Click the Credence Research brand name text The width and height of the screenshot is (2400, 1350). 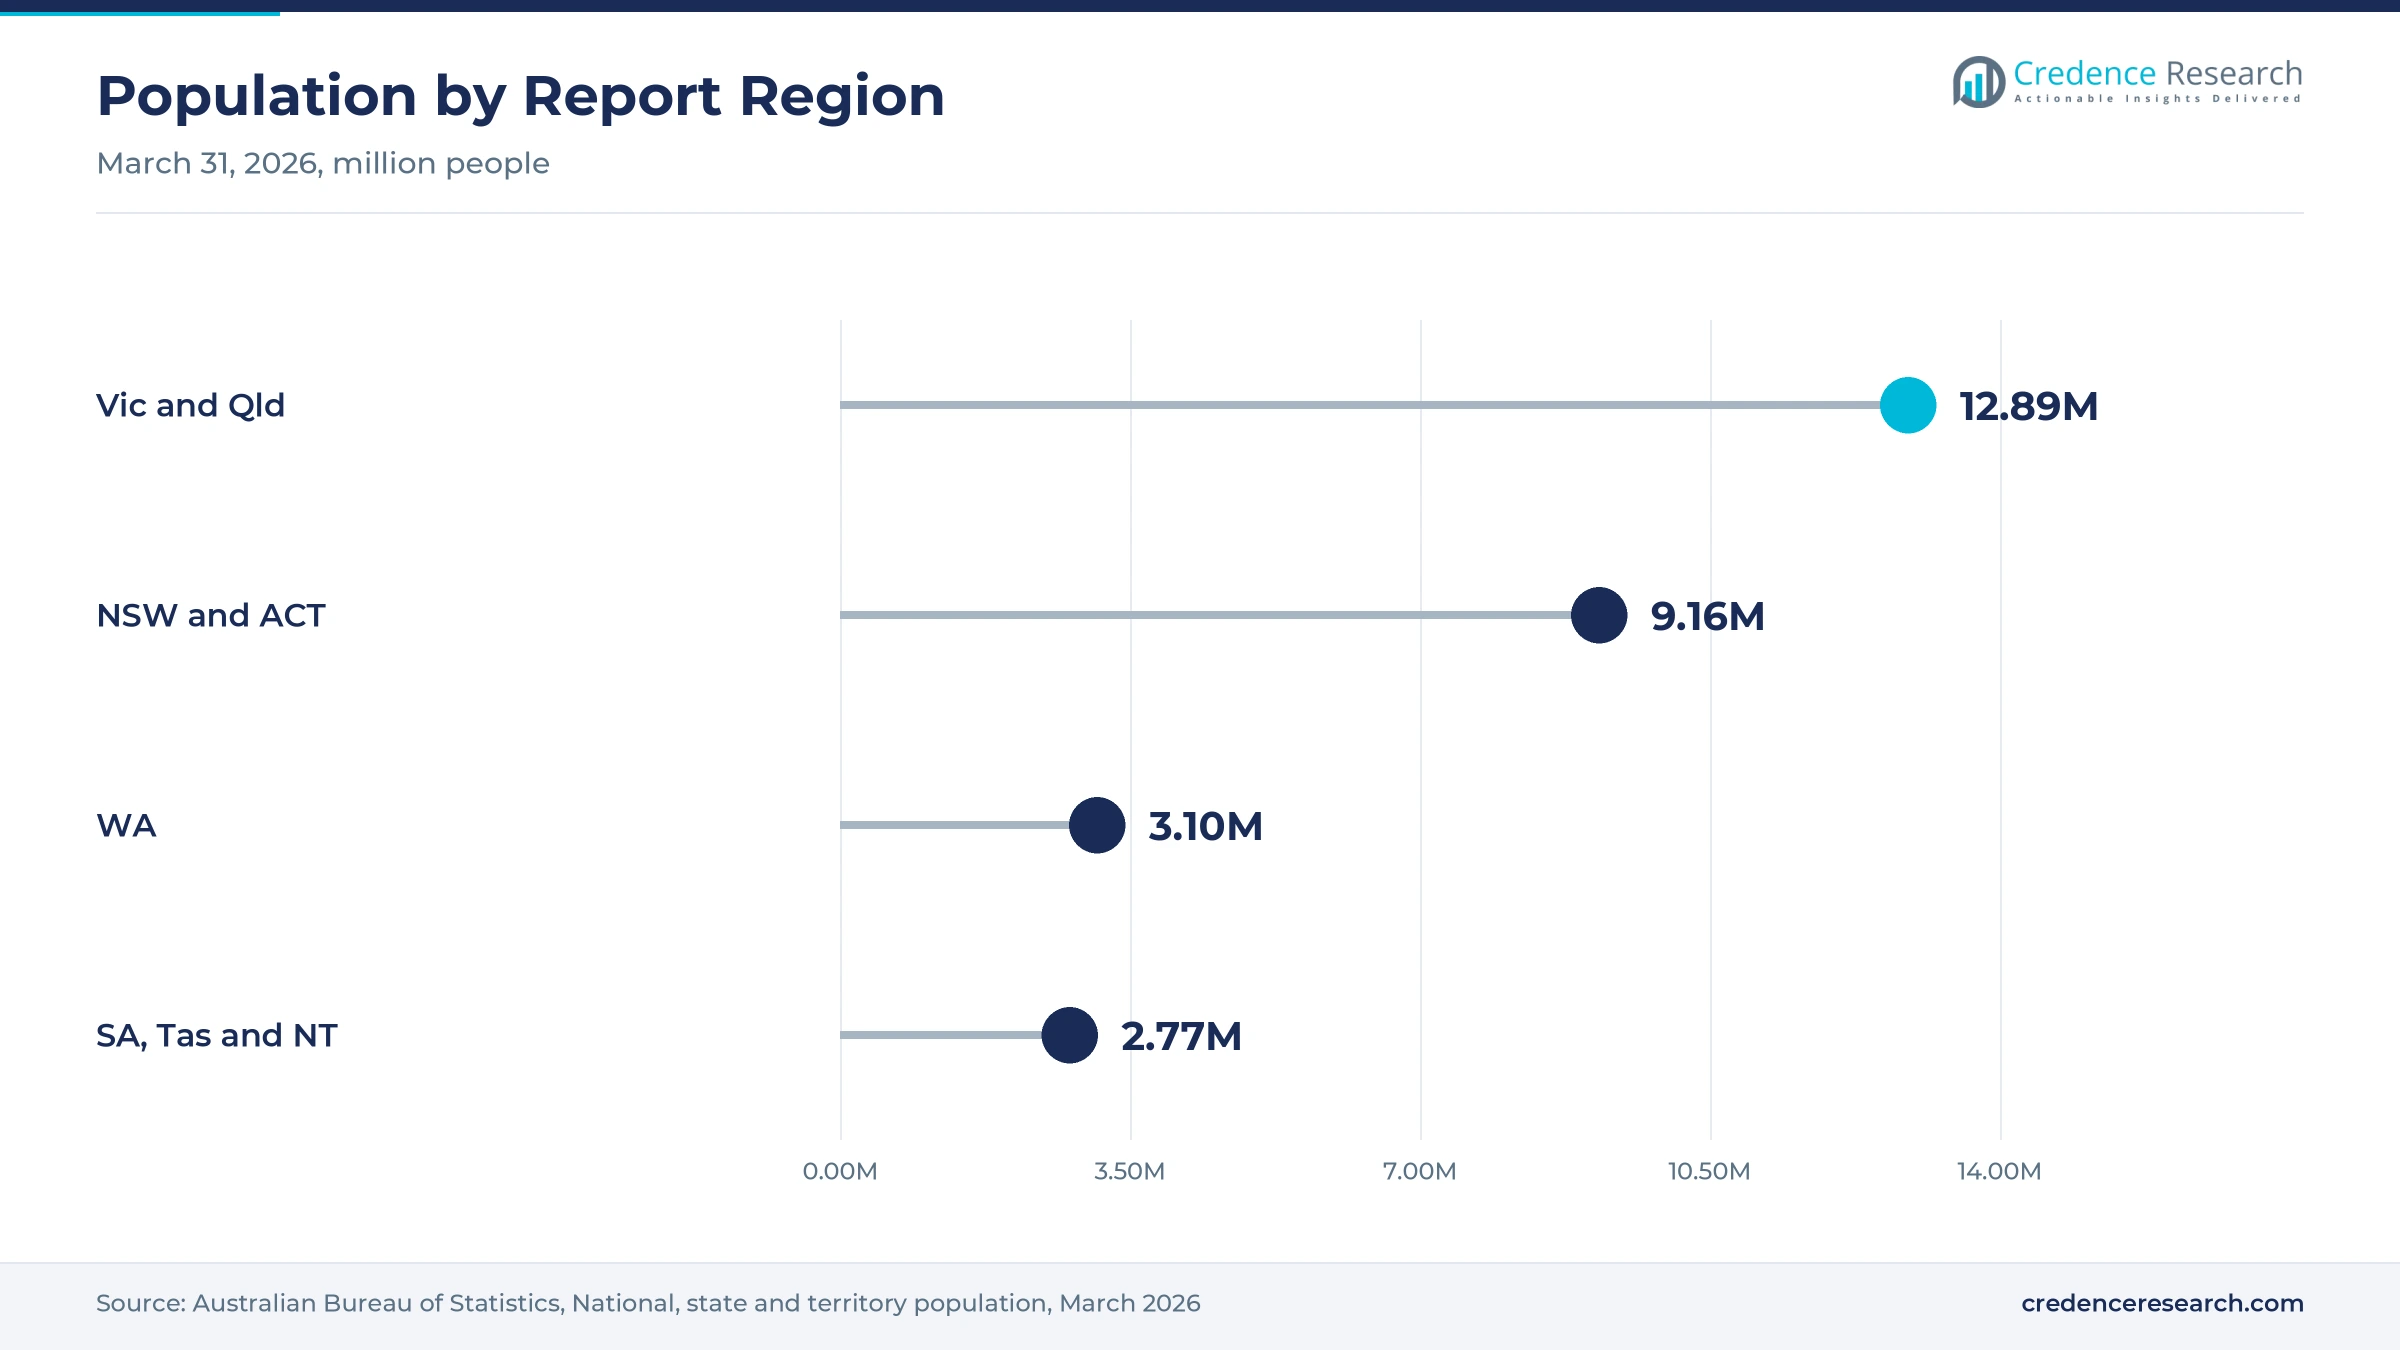click(x=2158, y=73)
